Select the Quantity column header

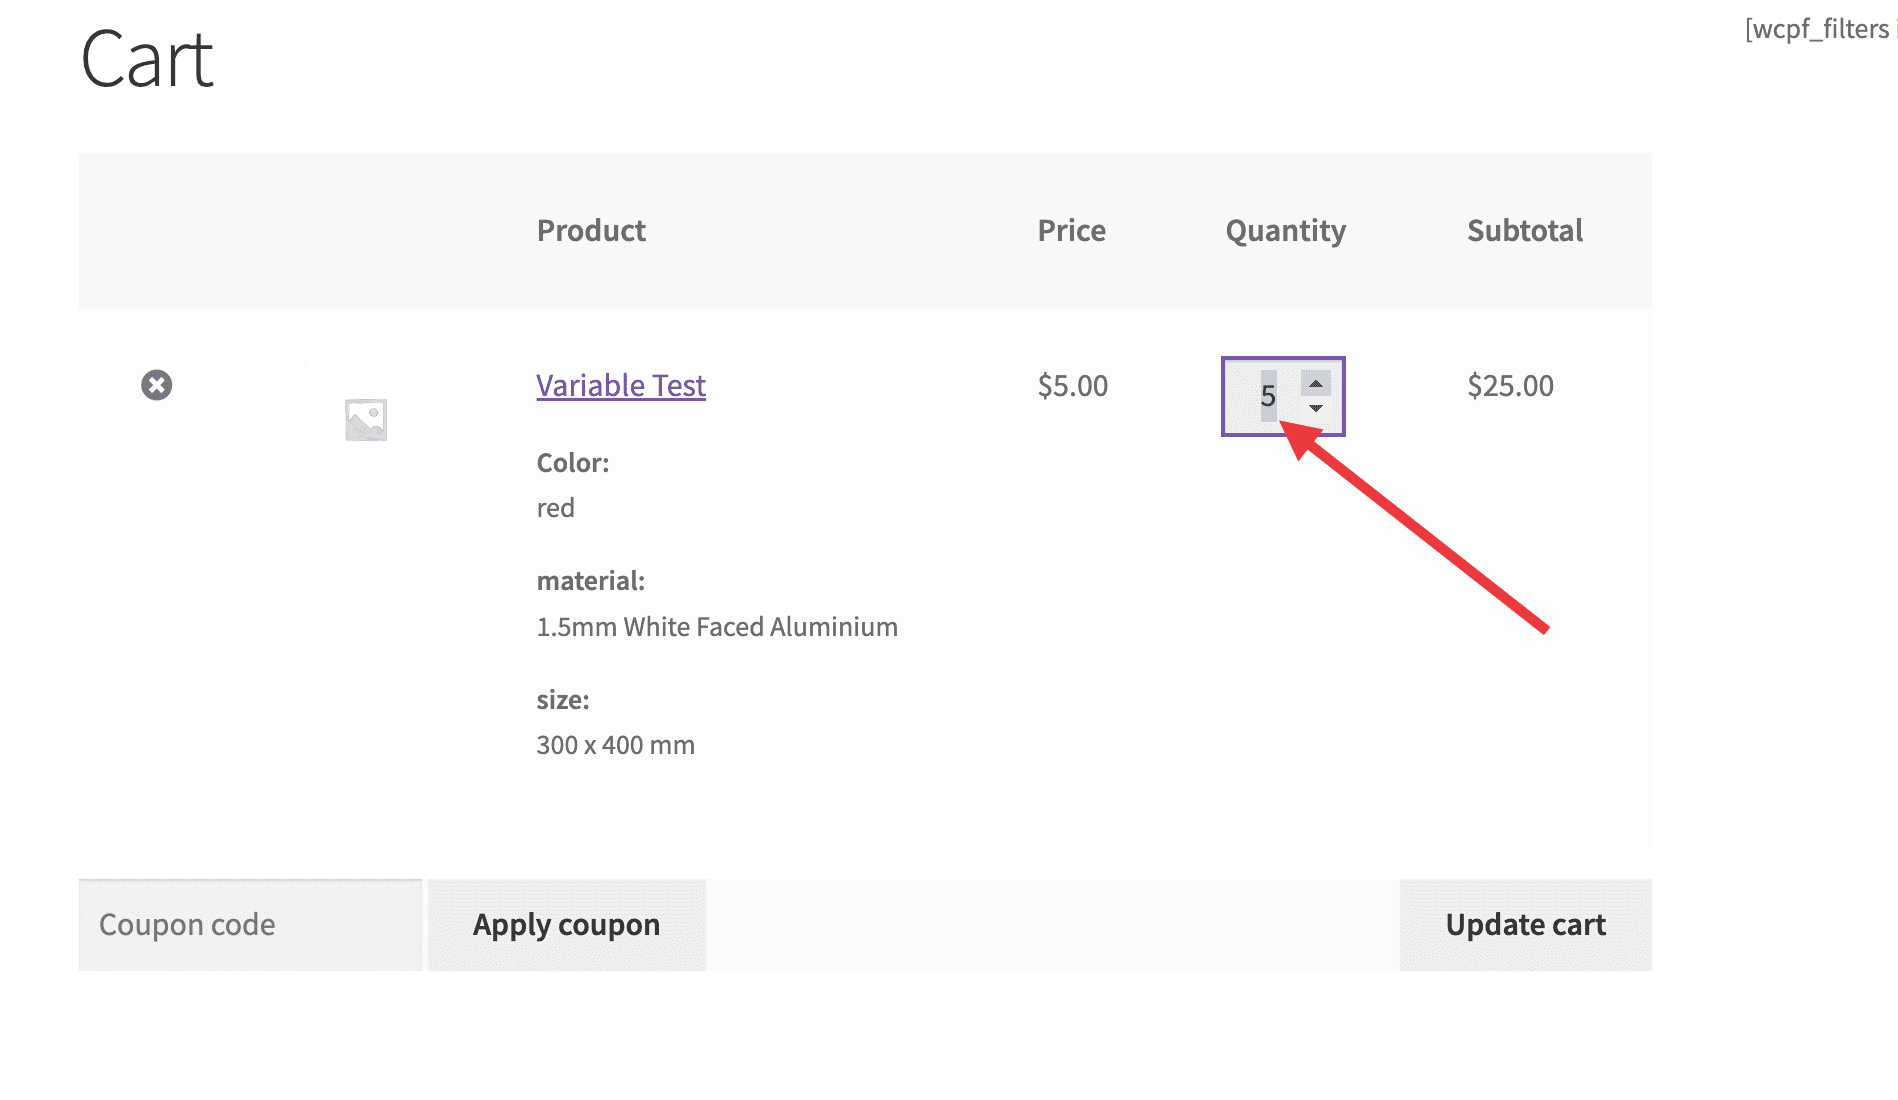pyautogui.click(x=1286, y=230)
